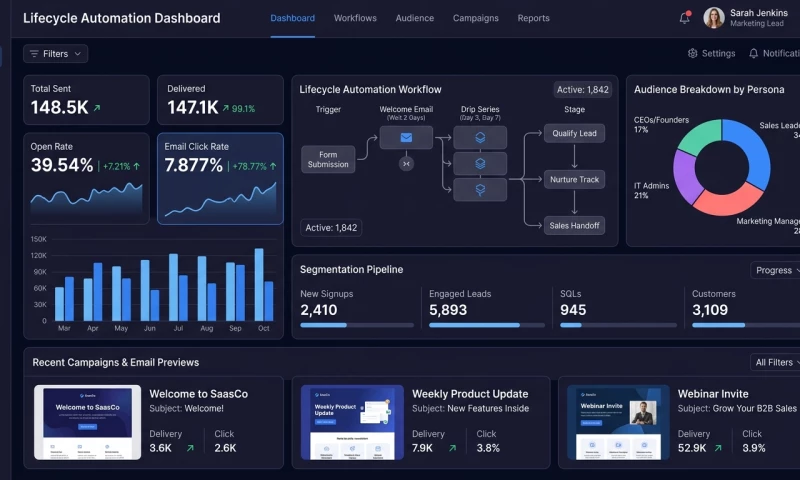Click the Customers 3,109 value
This screenshot has width=800, height=480.
[710, 310]
